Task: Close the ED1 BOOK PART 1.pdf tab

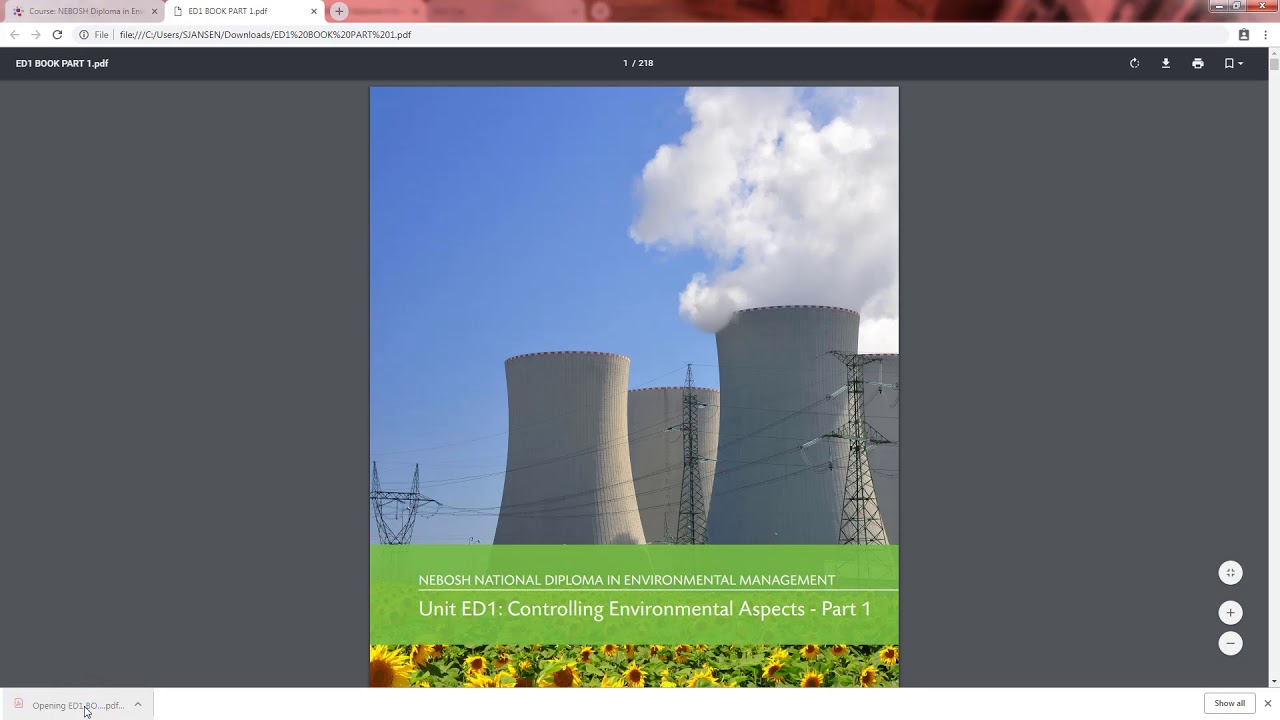Action: point(313,11)
